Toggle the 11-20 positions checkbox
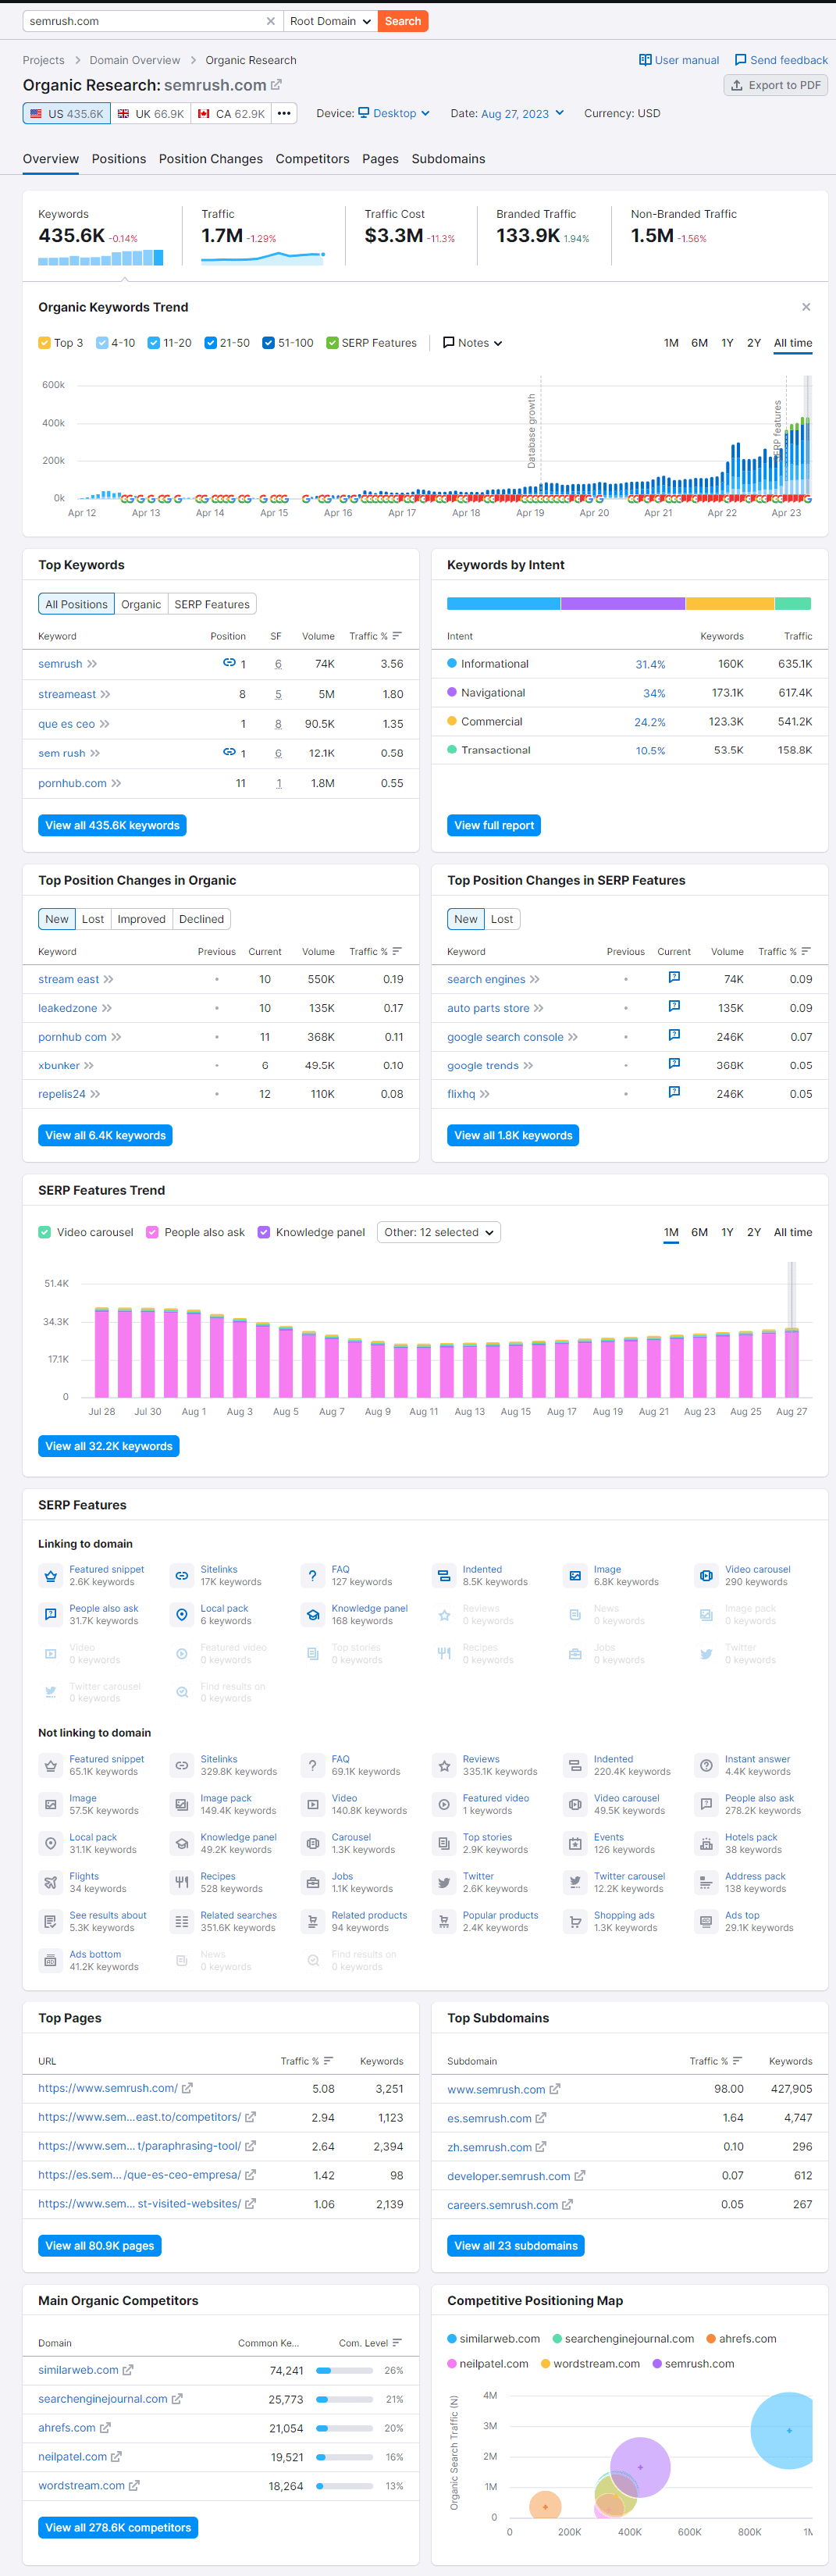Viewport: 836px width, 2576px height. coord(154,343)
